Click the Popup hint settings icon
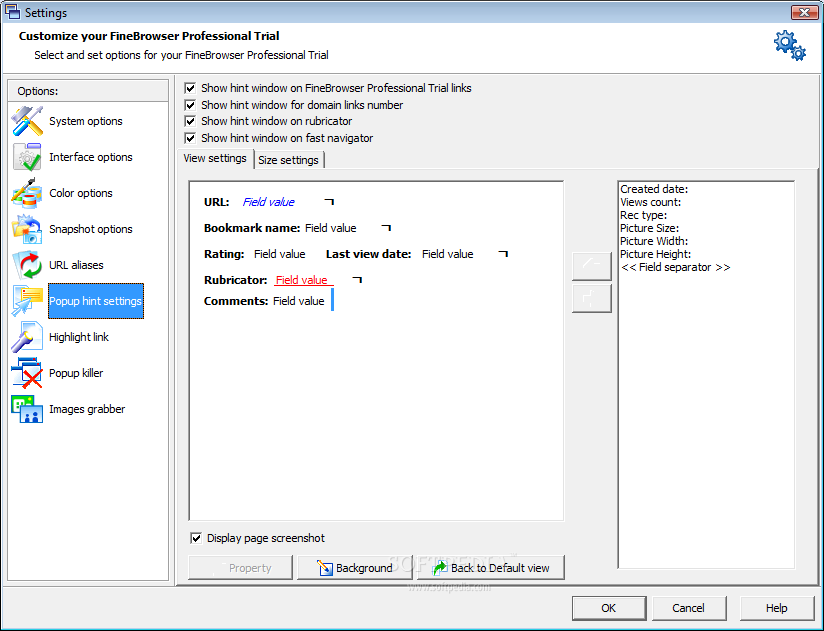Viewport: 824px width, 631px height. (x=27, y=301)
